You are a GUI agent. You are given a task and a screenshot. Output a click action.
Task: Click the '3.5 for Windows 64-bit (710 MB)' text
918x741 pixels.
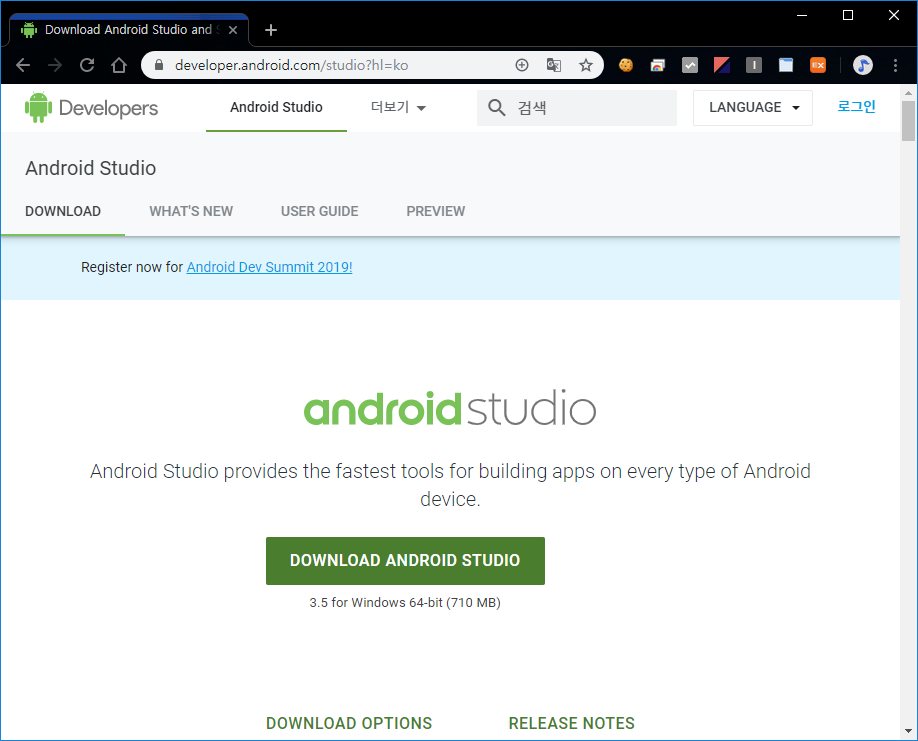[x=405, y=602]
